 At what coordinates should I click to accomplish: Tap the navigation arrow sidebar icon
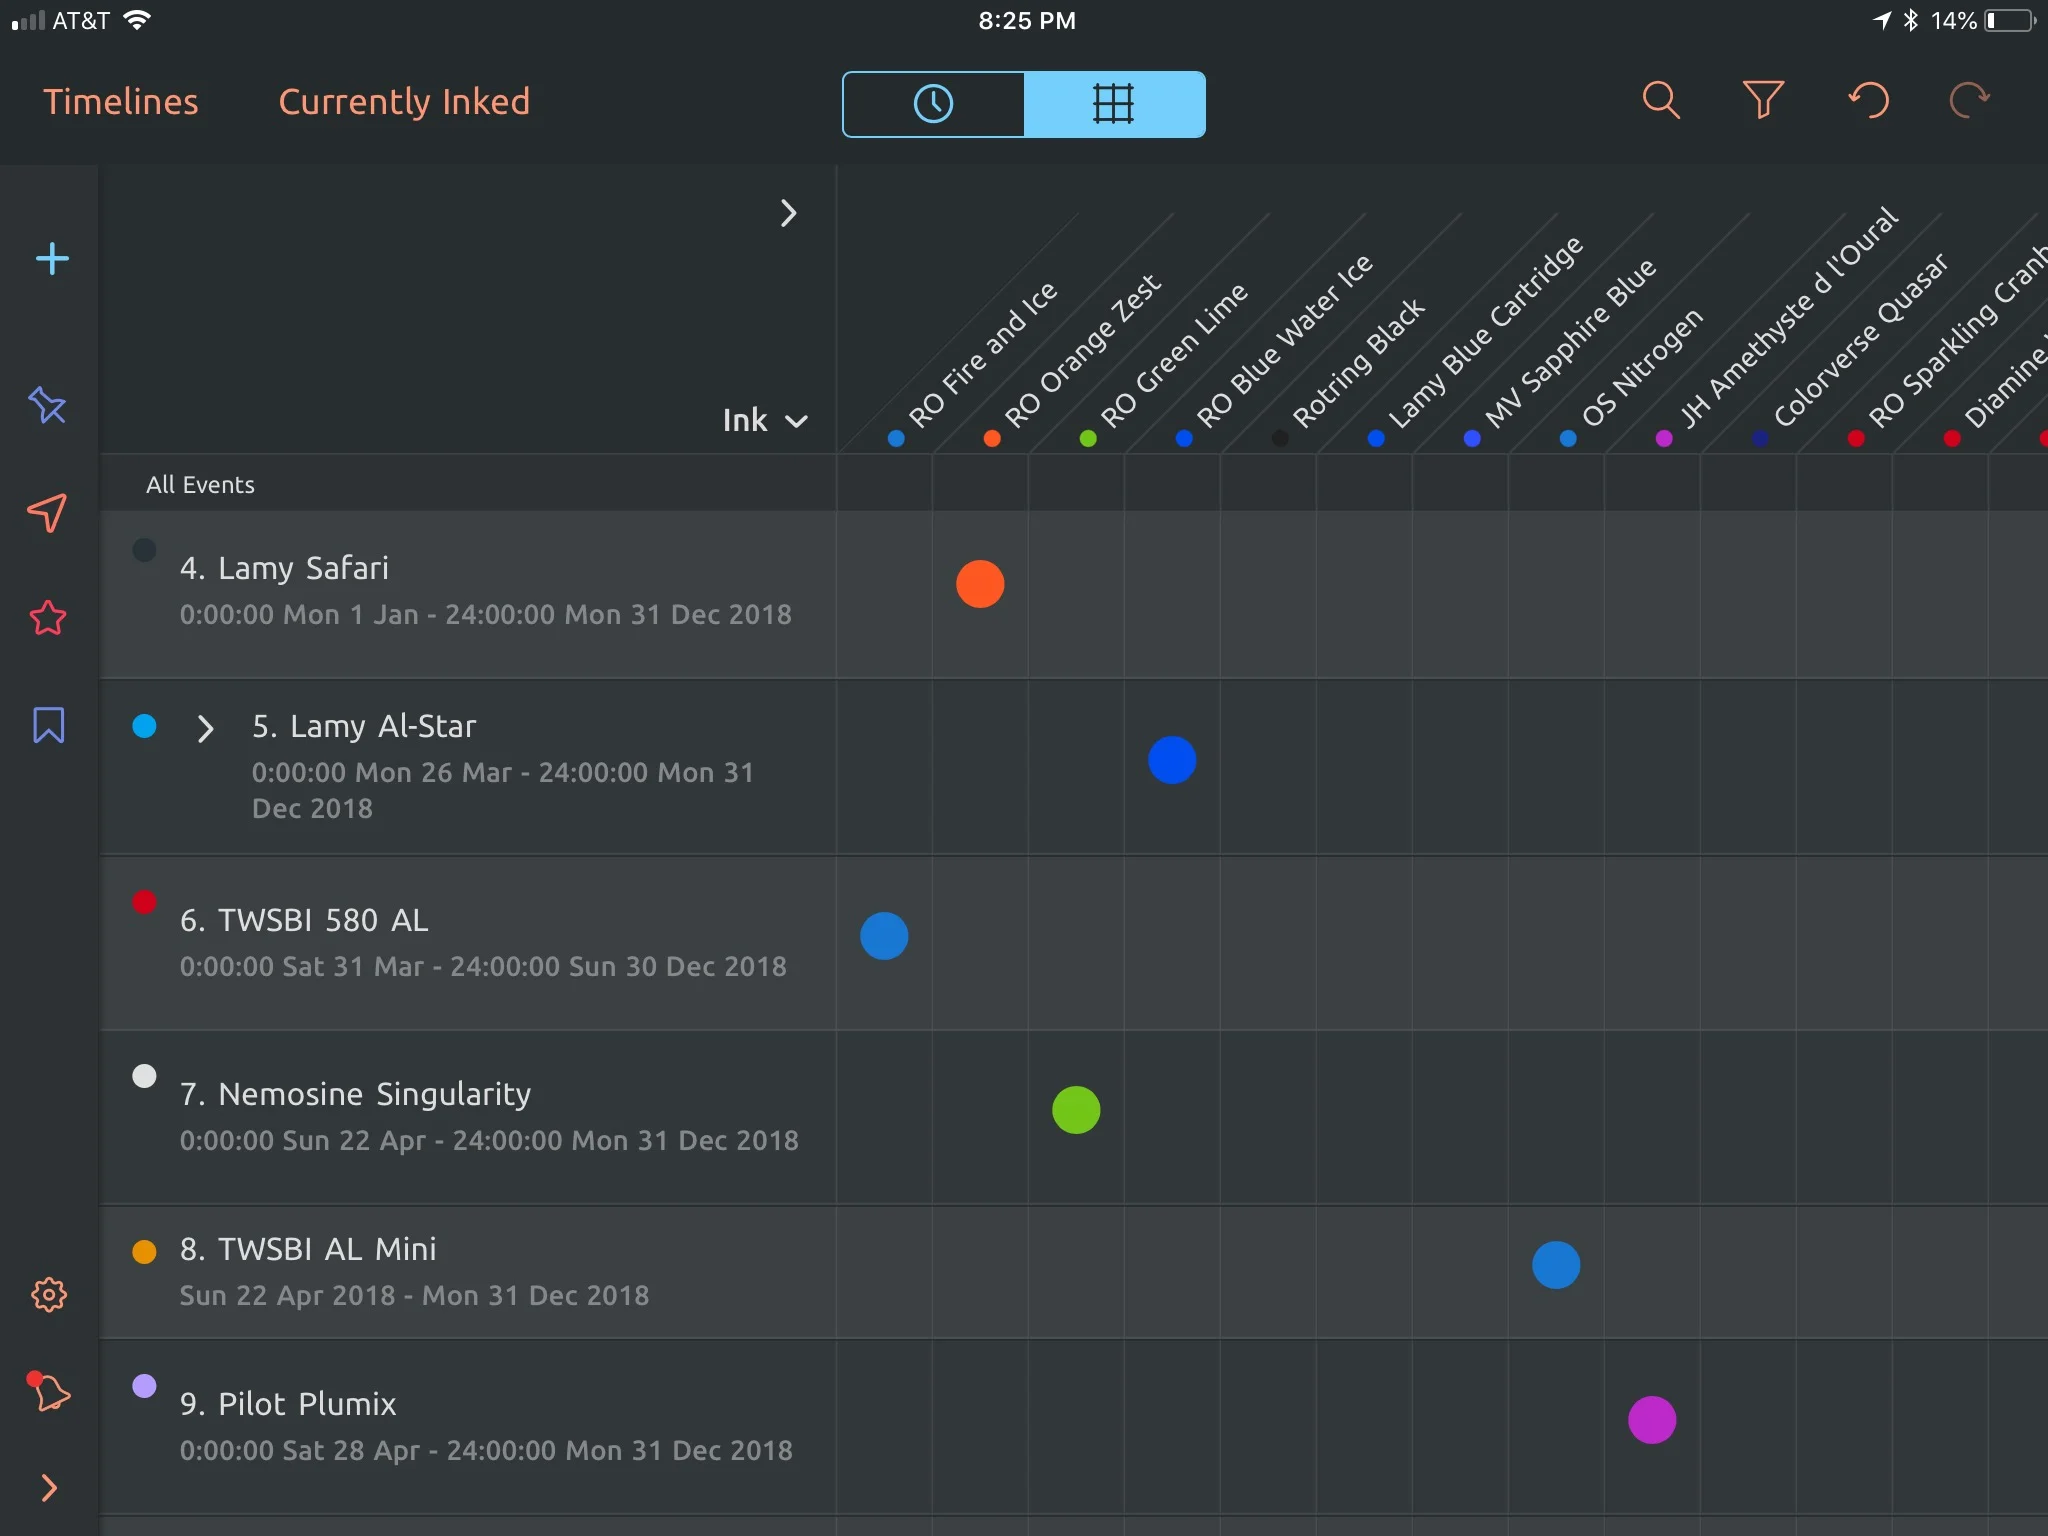point(47,512)
